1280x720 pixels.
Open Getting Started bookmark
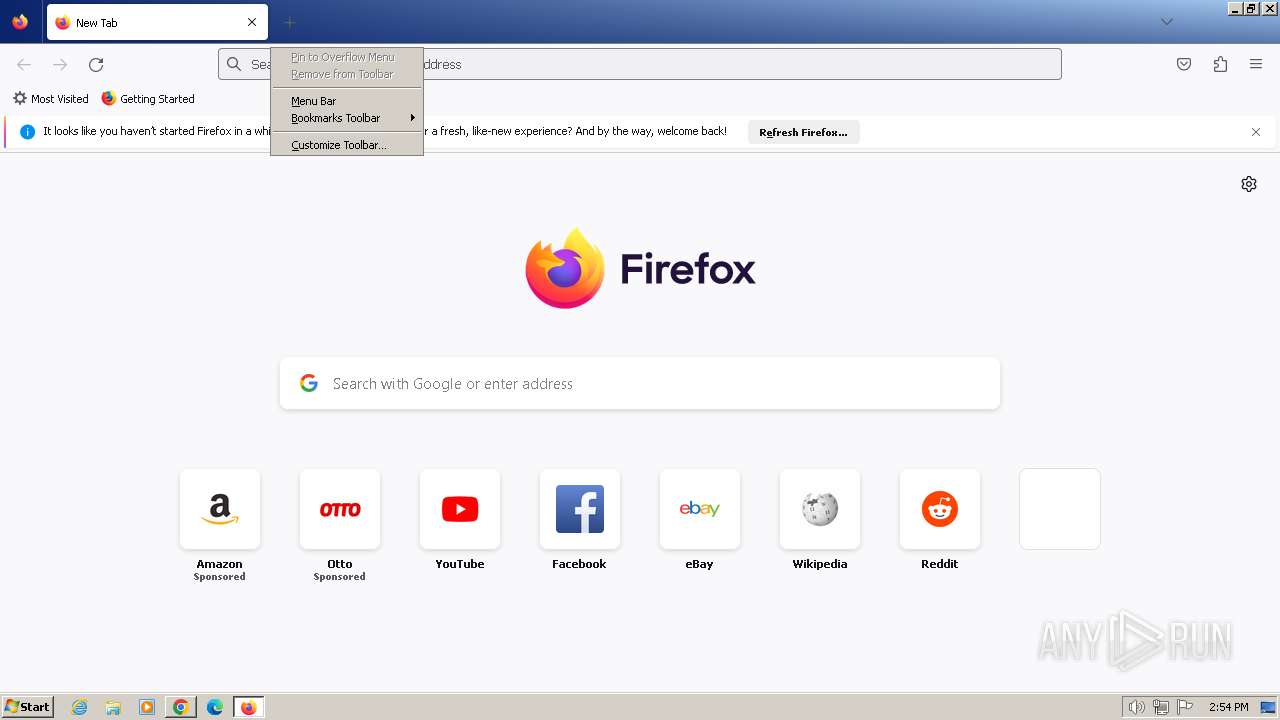pyautogui.click(x=148, y=99)
